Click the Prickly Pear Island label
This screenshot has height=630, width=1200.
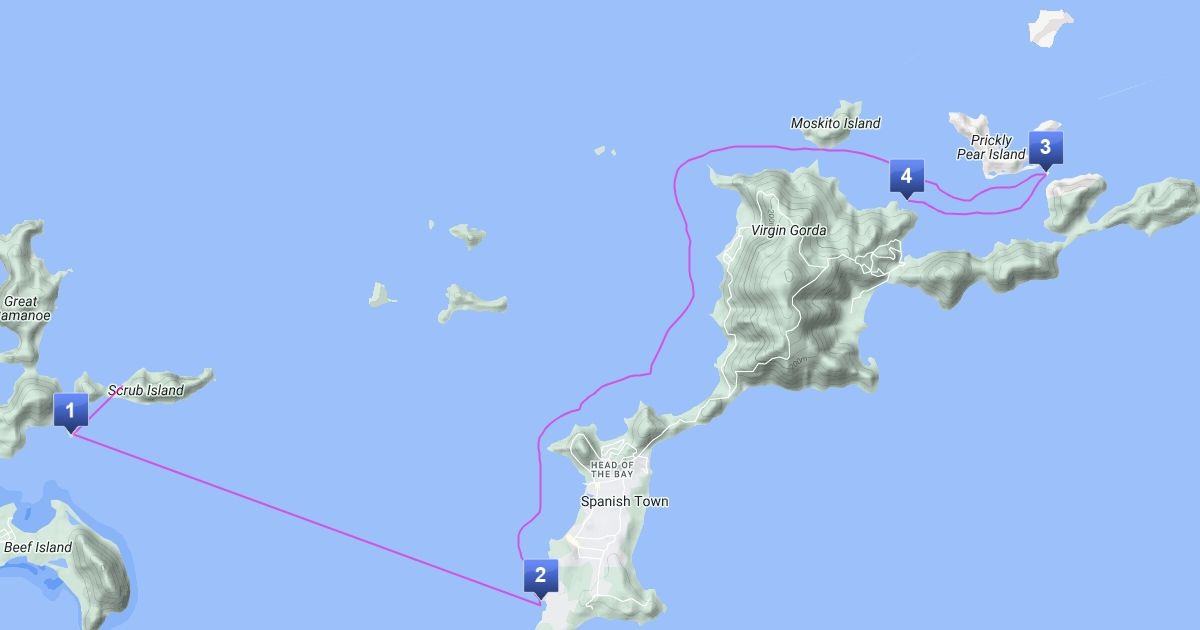click(991, 147)
